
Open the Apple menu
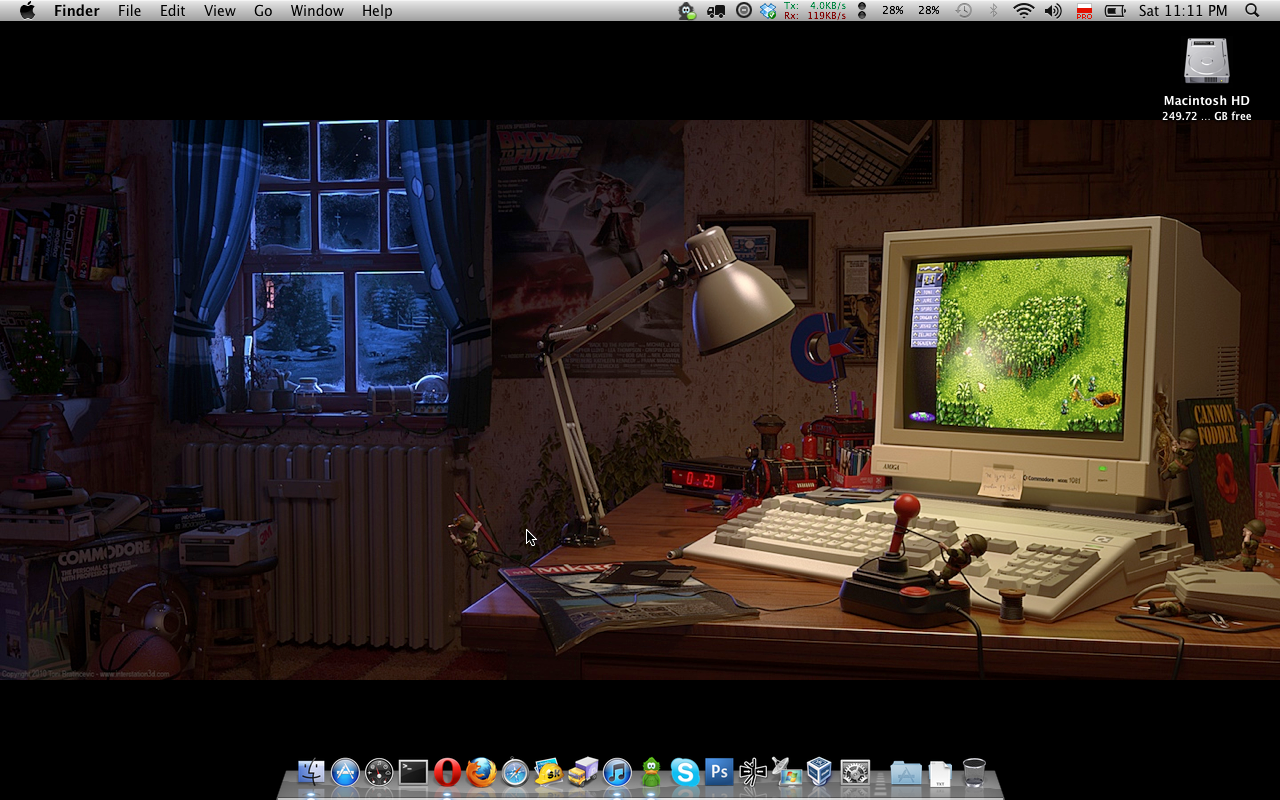[27, 11]
